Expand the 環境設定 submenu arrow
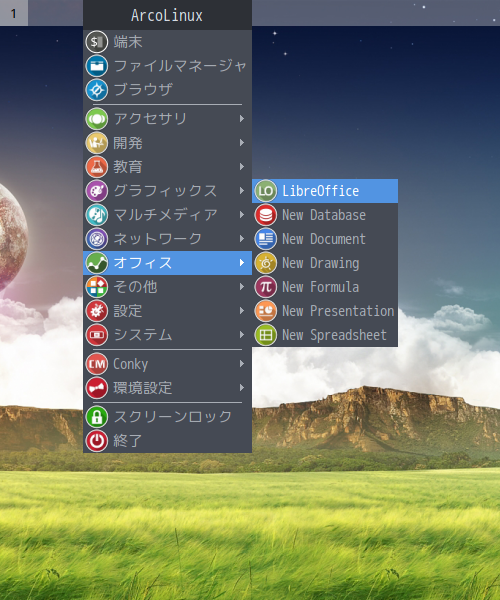The width and height of the screenshot is (500, 600). pos(242,388)
